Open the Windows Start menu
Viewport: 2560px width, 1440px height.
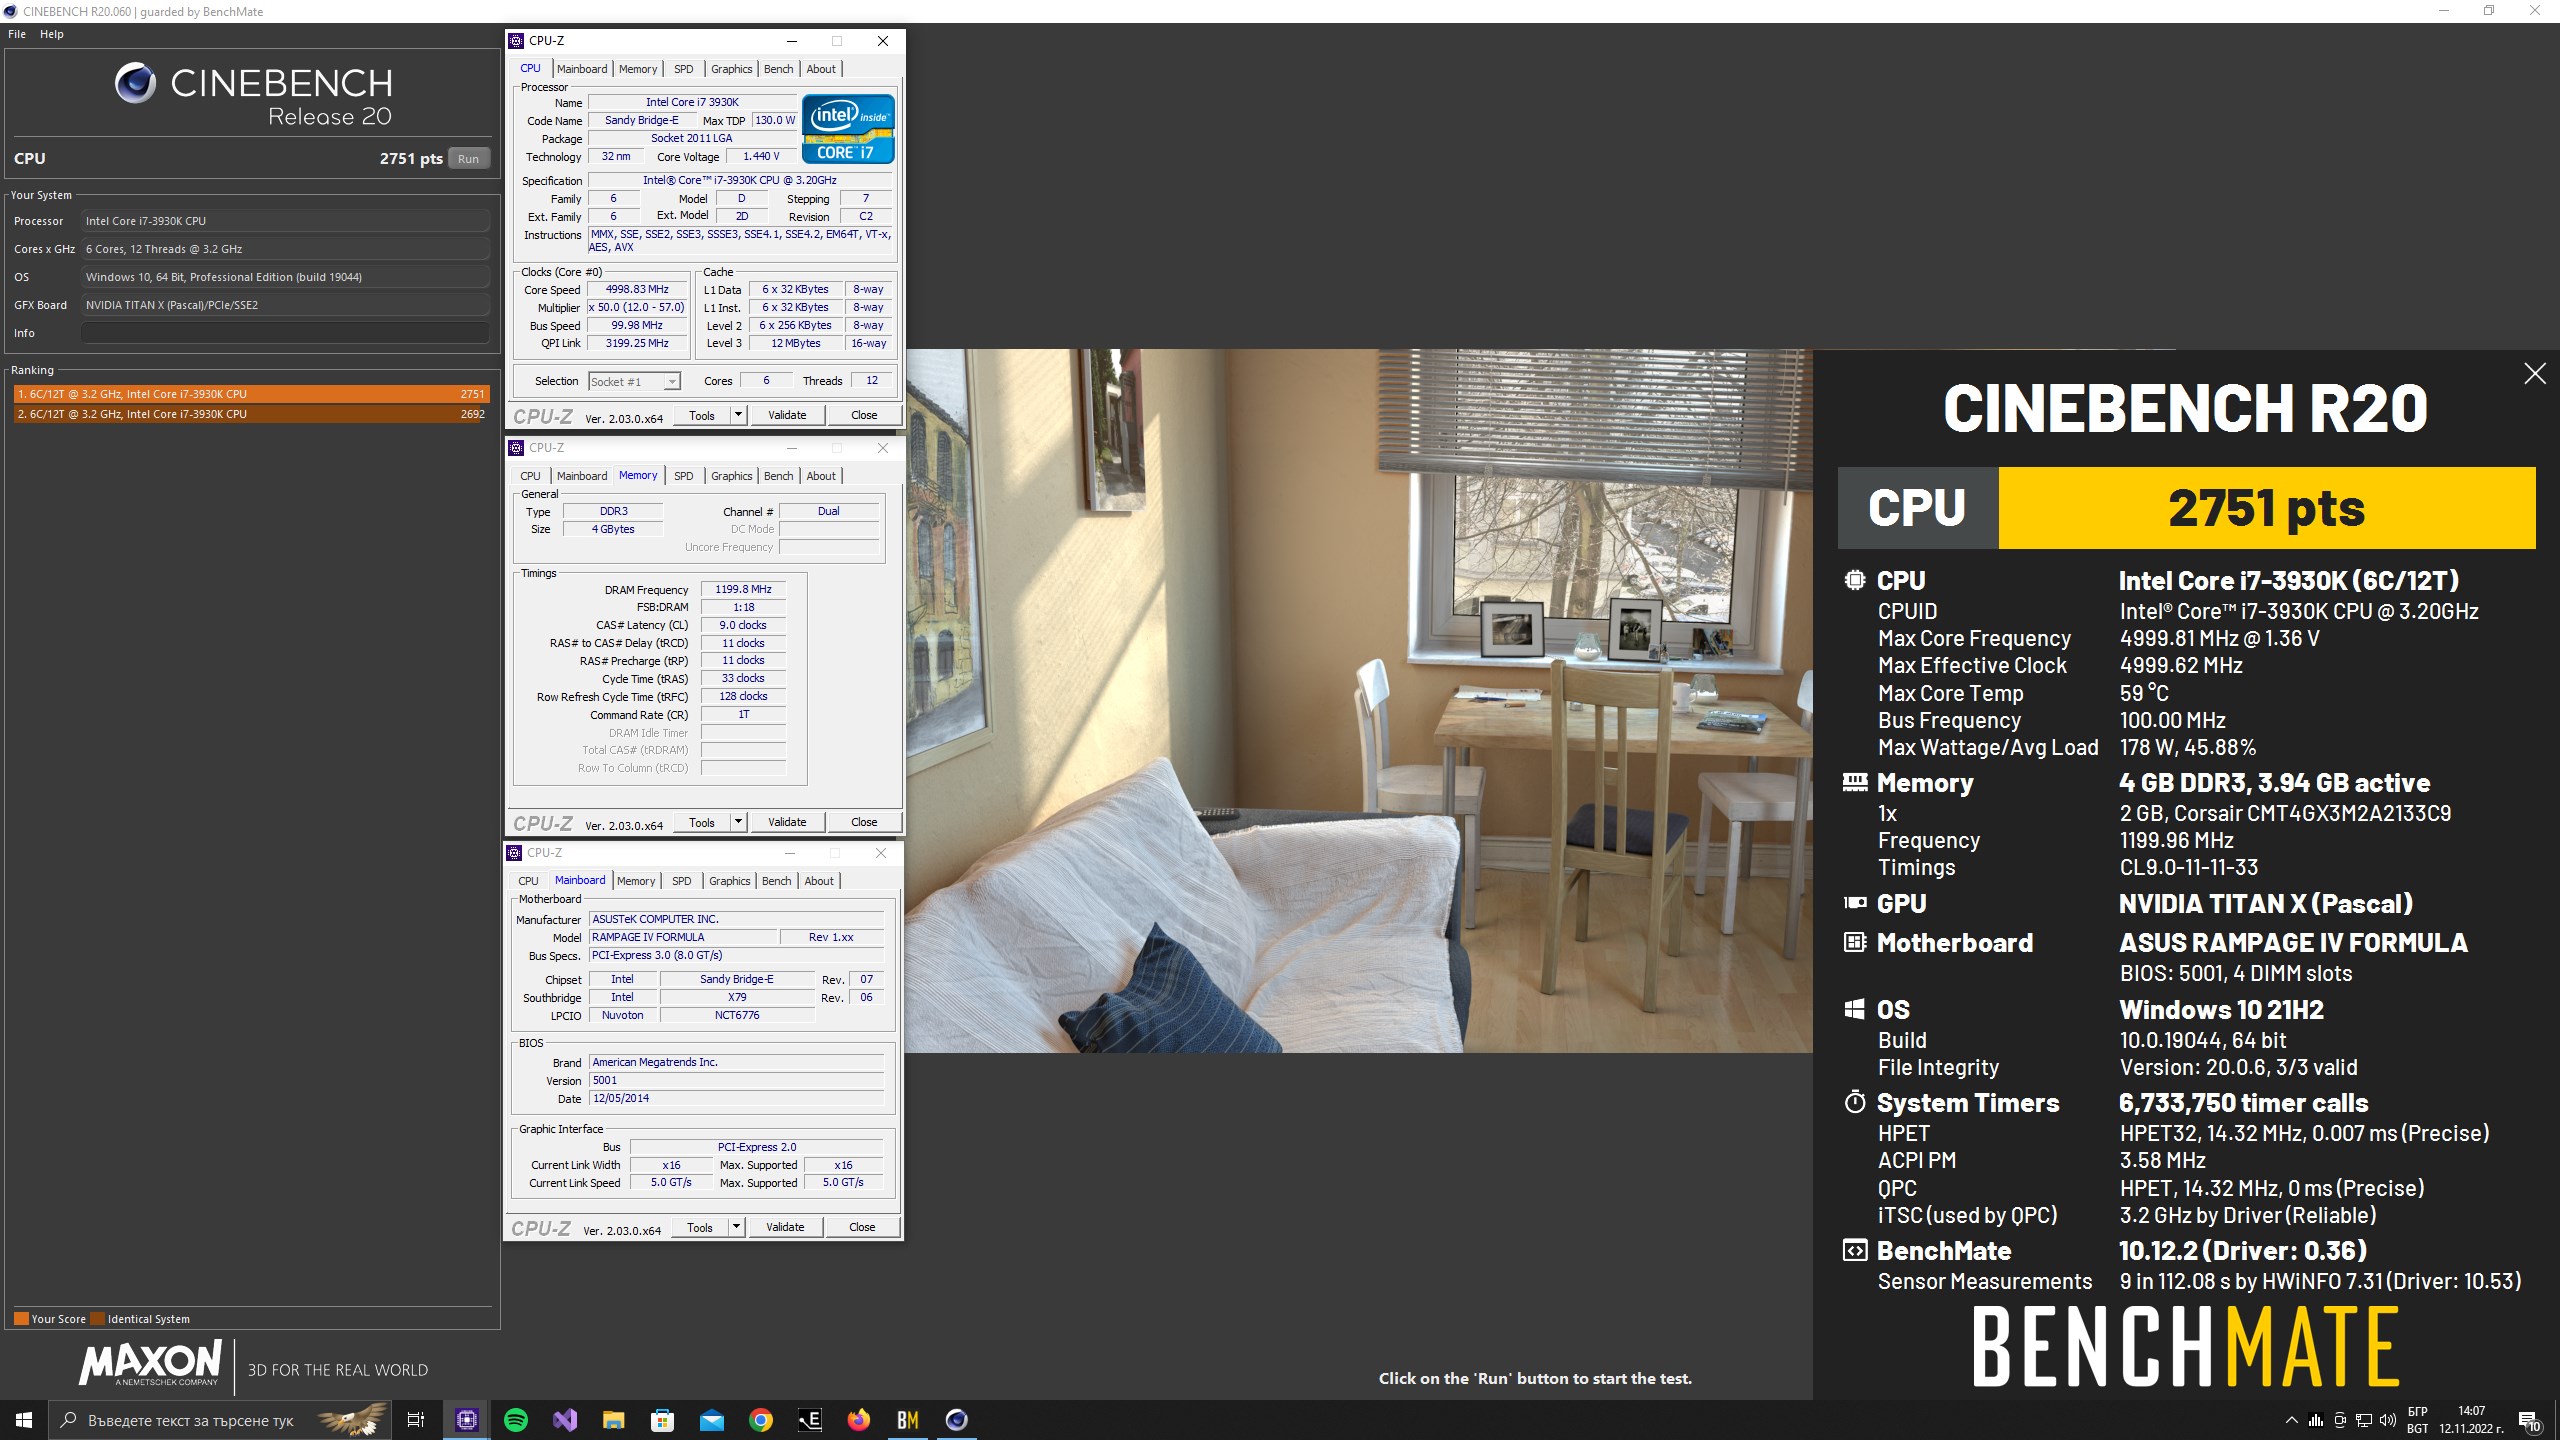pos(24,1420)
